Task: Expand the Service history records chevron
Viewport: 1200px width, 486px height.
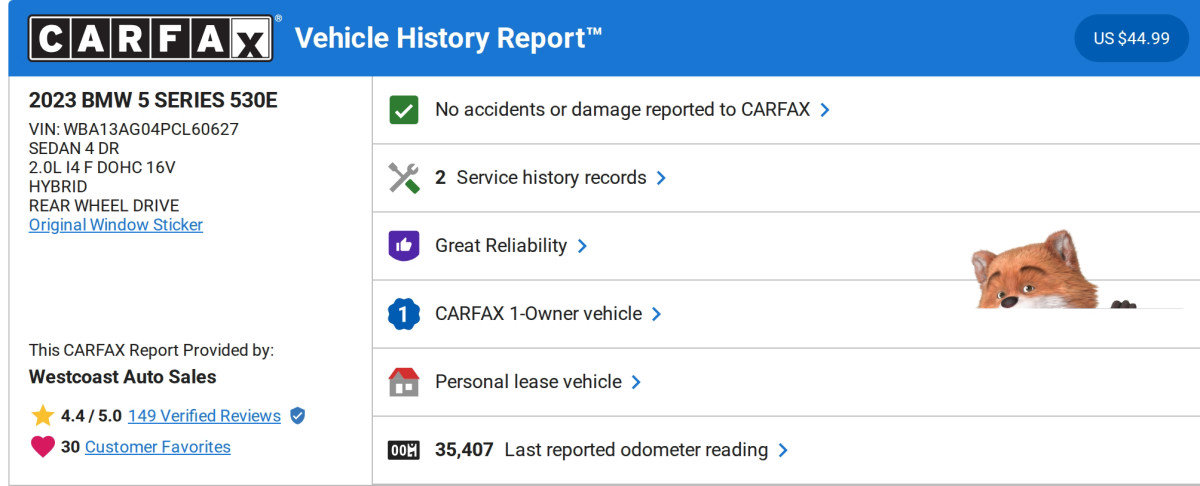Action: coord(661,178)
